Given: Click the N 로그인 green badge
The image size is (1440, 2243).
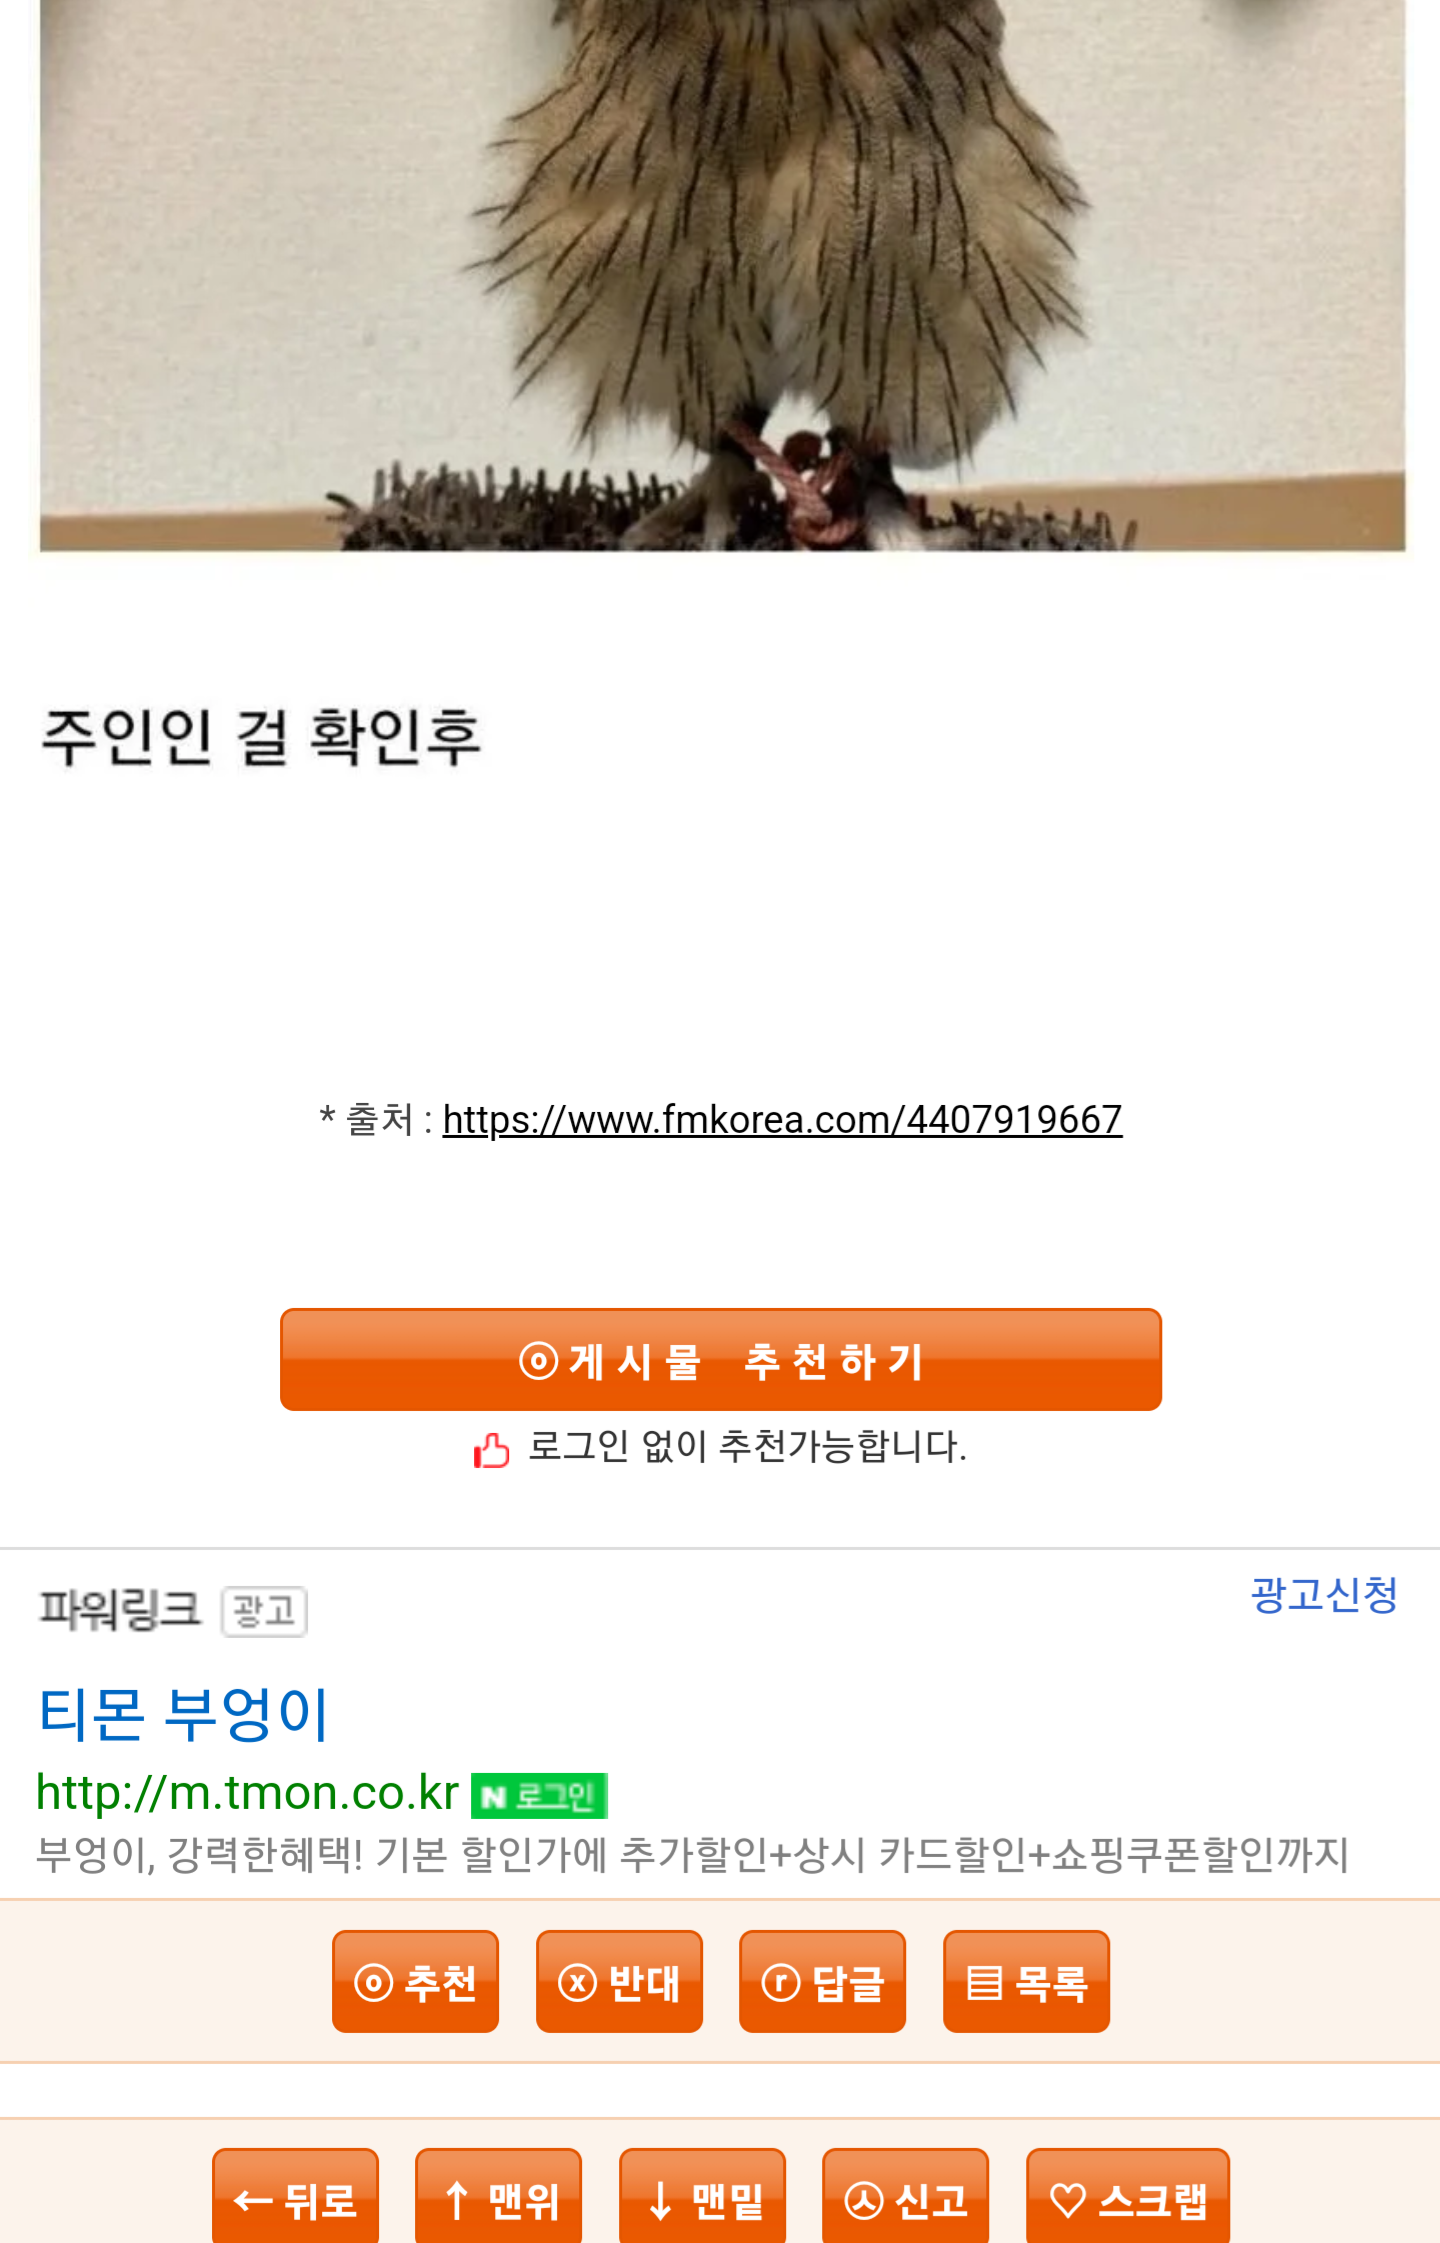Looking at the screenshot, I should [x=539, y=1796].
